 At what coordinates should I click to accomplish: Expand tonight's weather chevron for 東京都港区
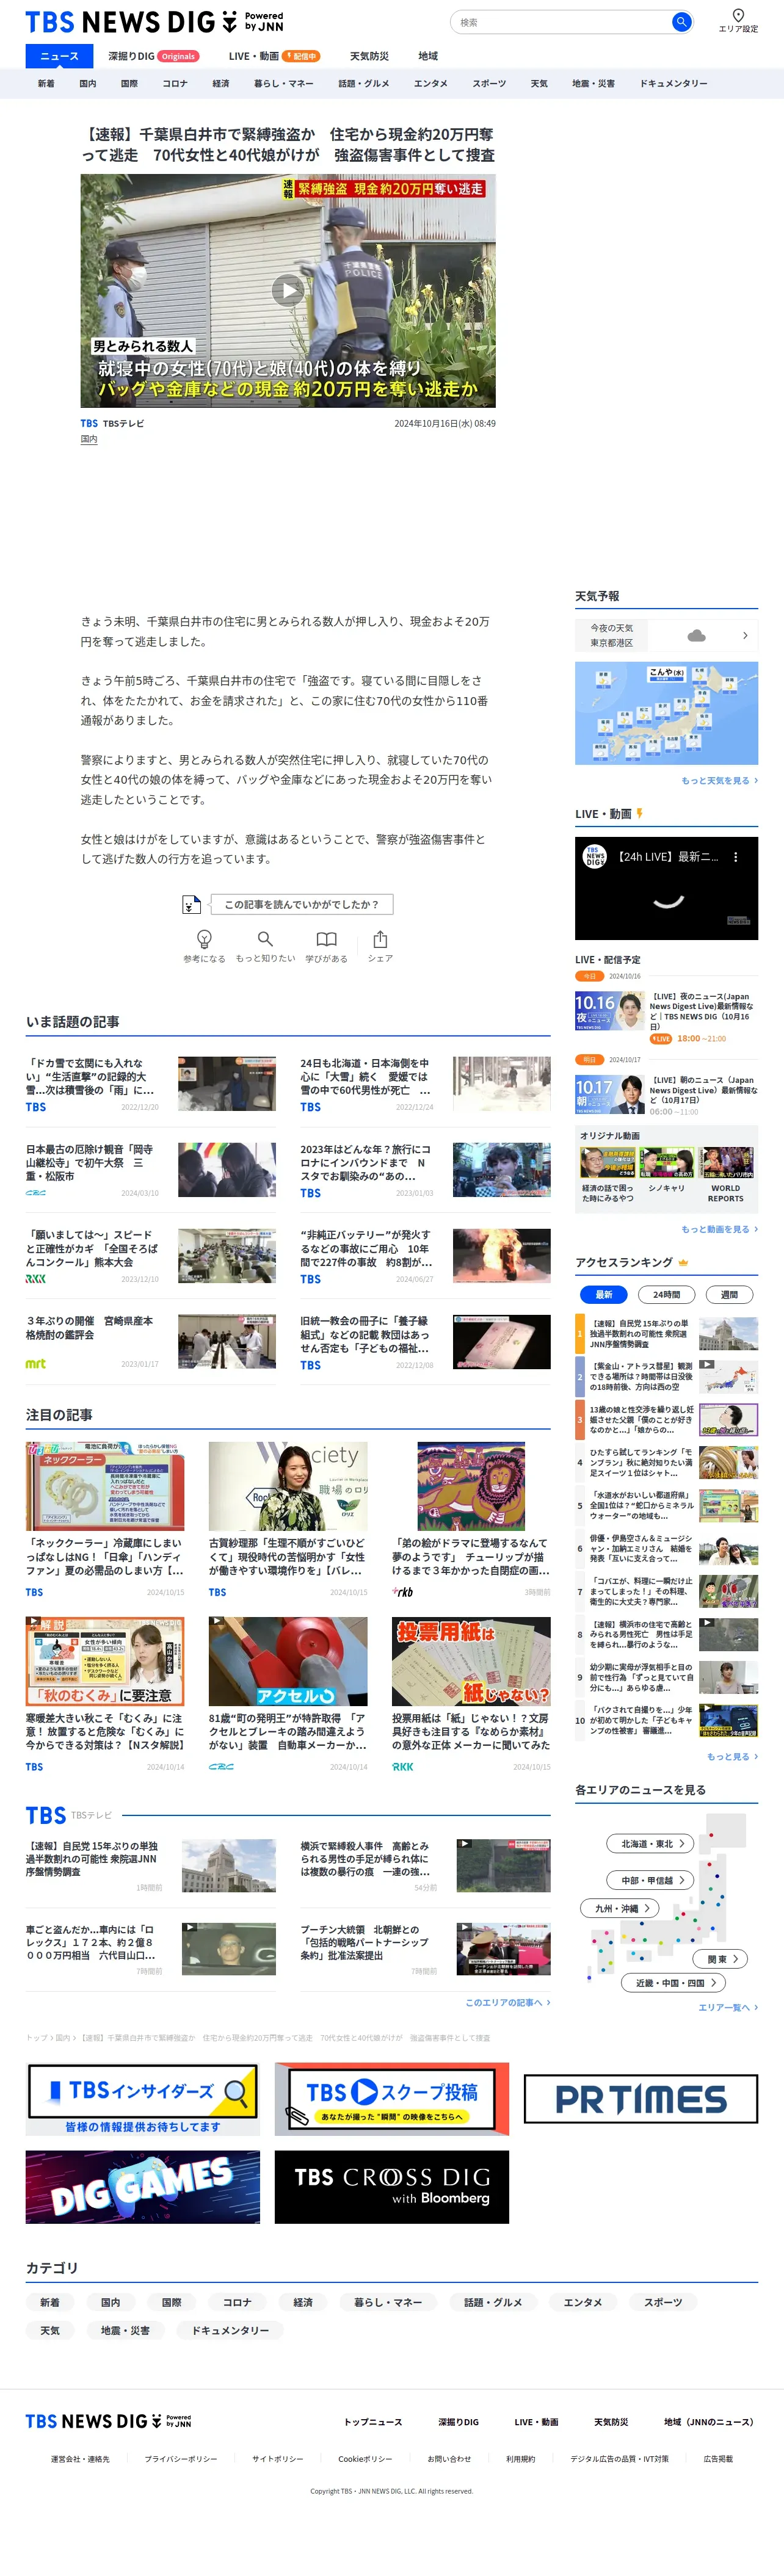pos(745,635)
